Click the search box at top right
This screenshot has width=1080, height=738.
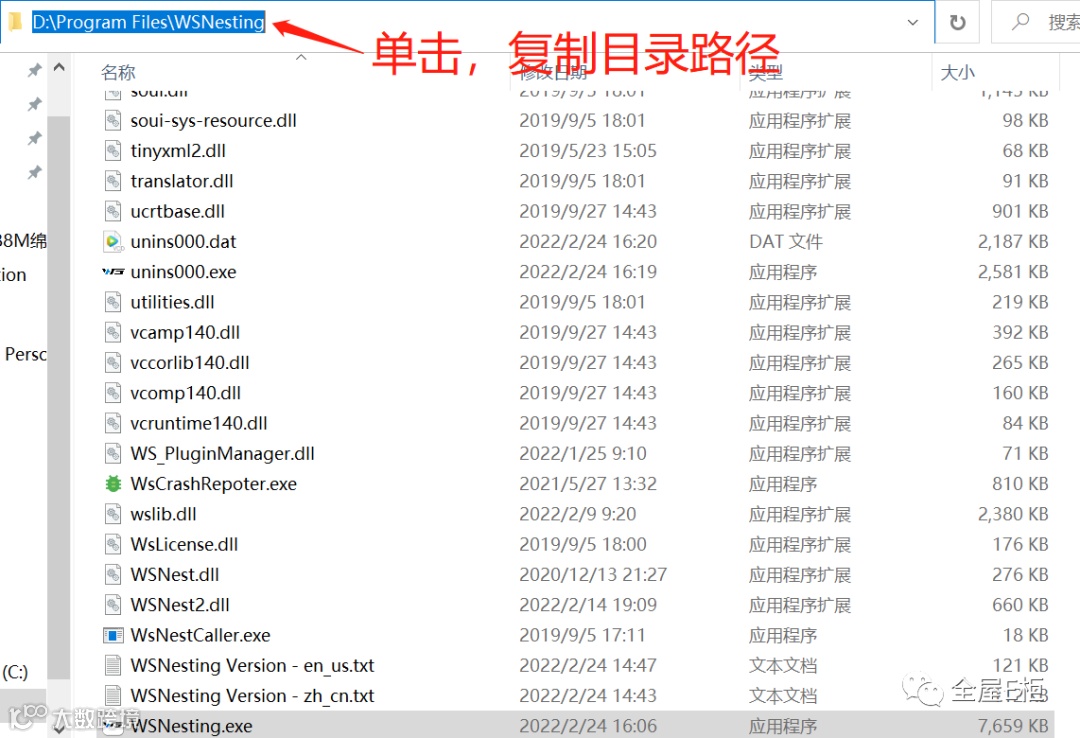coord(1036,22)
